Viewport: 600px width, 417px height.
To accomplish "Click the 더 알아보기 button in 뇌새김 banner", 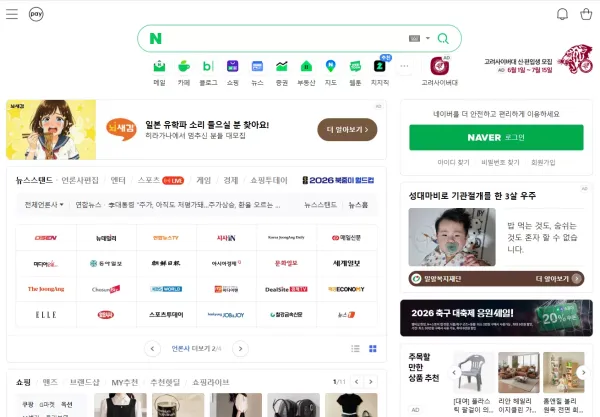I will point(347,130).
